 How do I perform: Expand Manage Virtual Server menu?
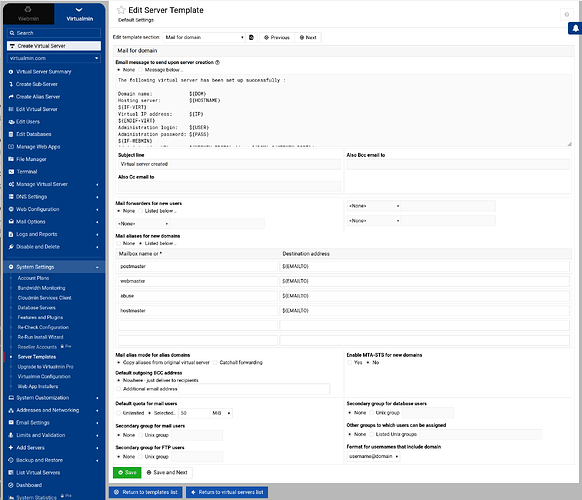(x=54, y=184)
